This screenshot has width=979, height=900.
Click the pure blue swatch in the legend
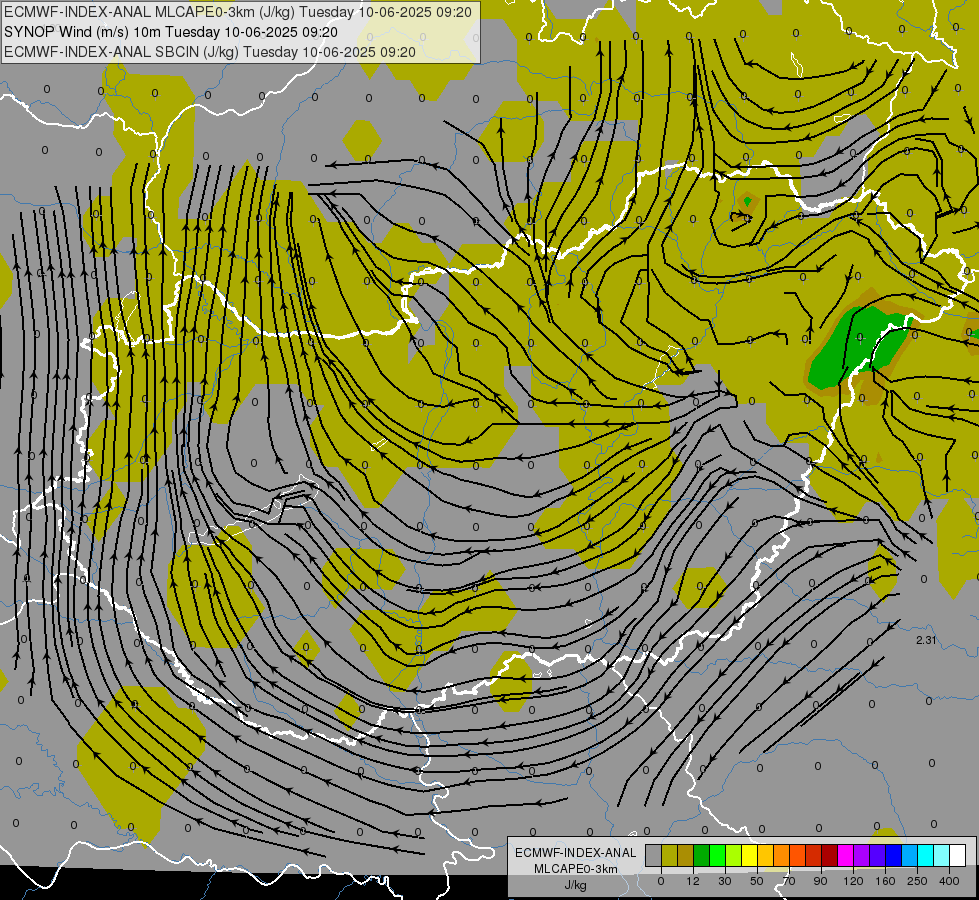[894, 856]
